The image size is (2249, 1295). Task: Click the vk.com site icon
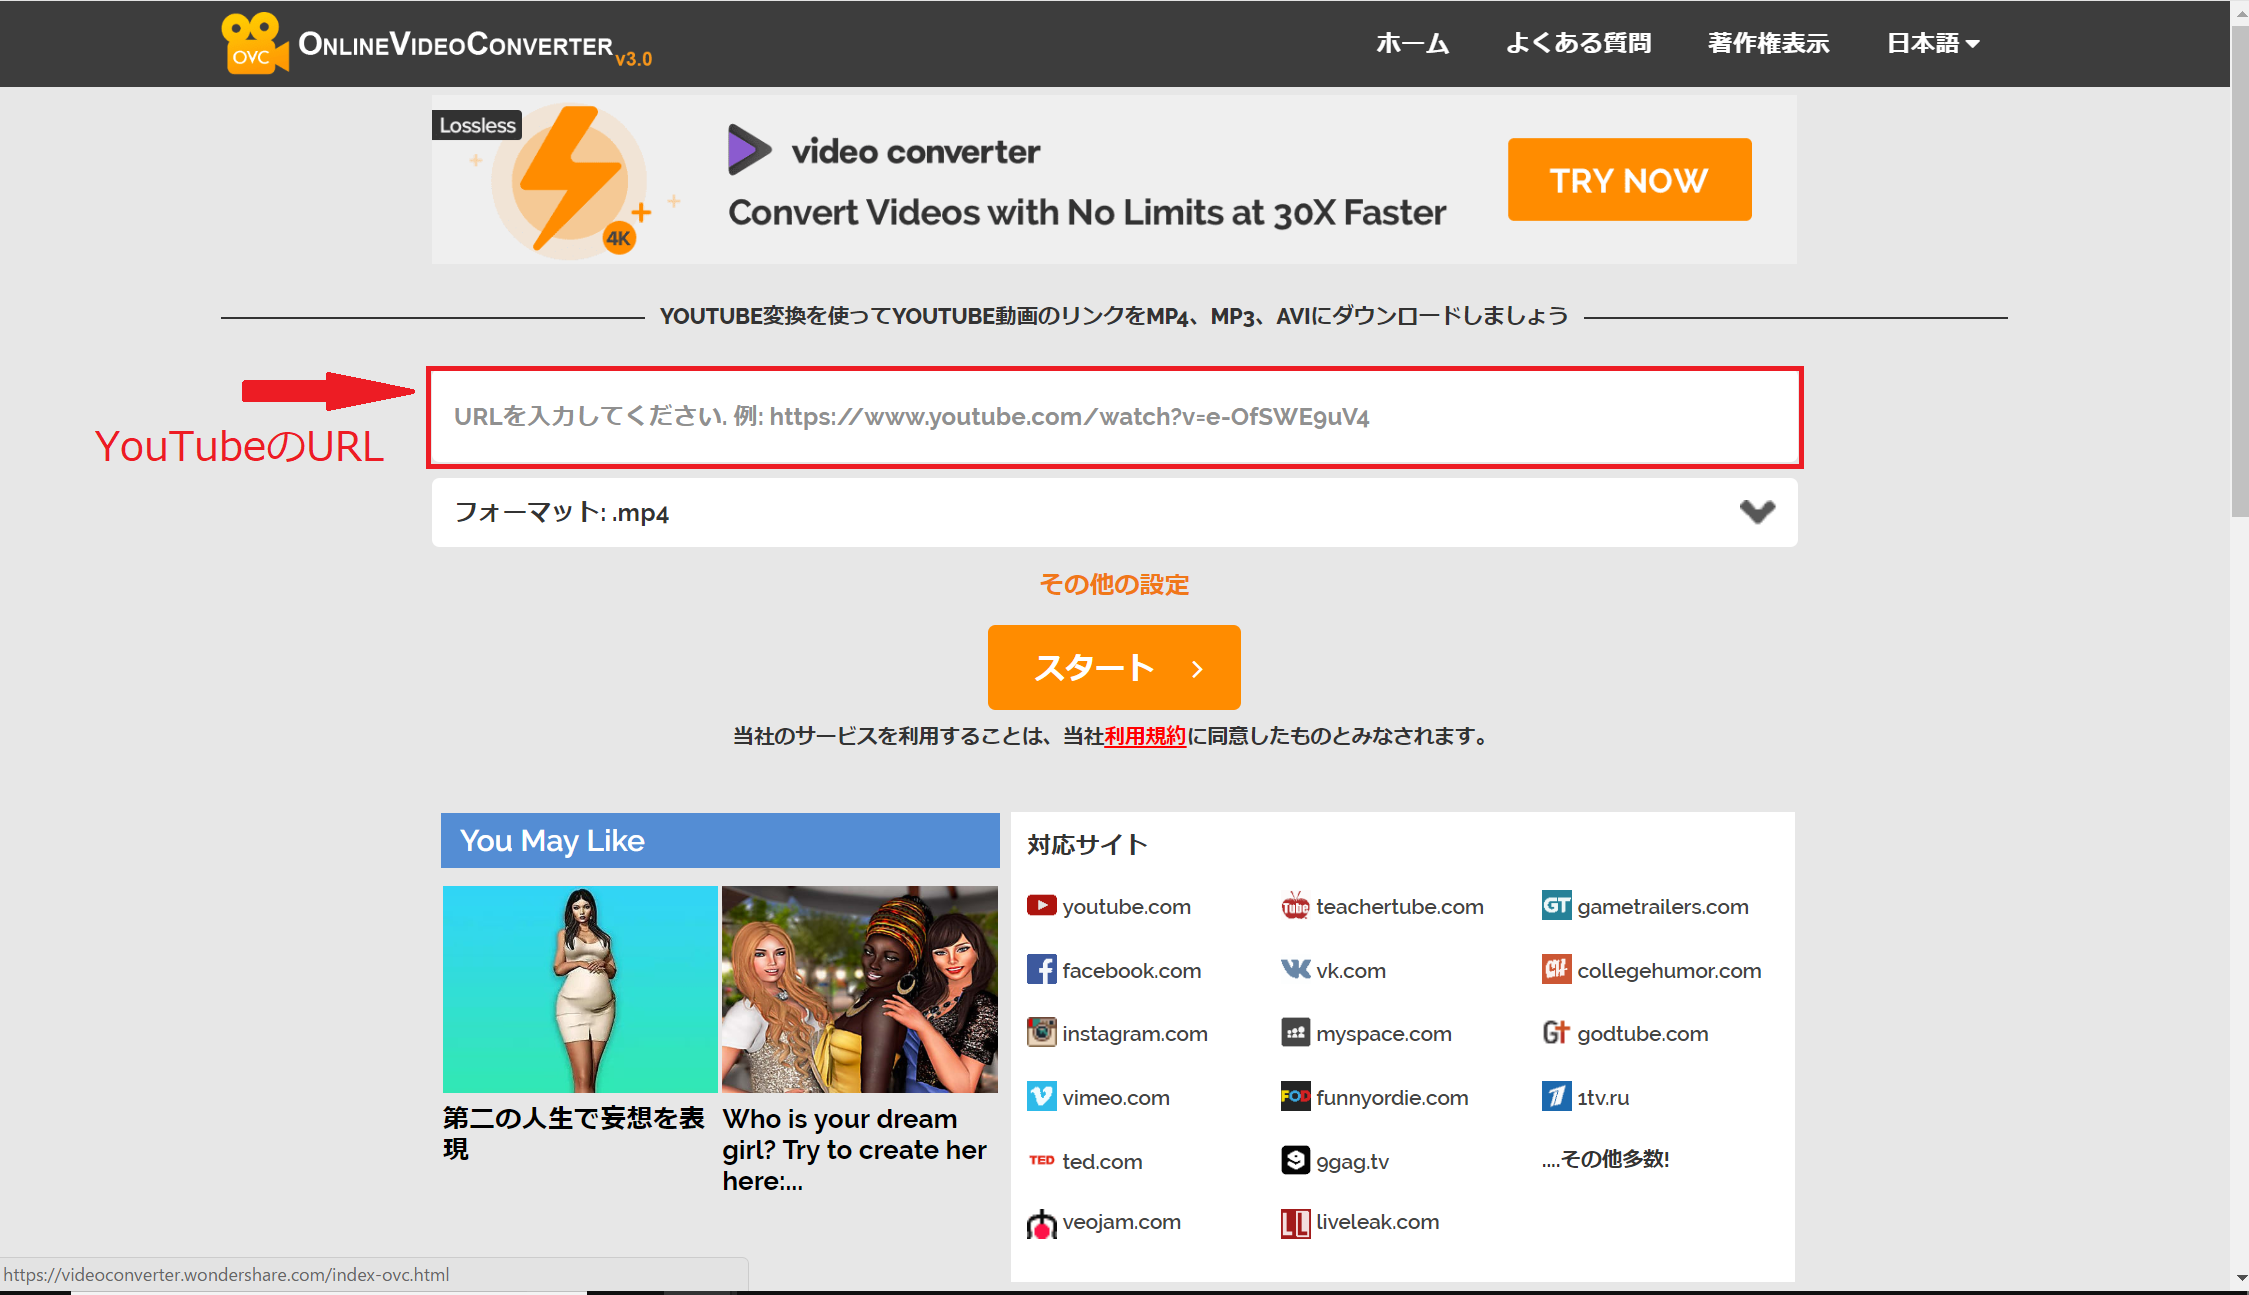pyautogui.click(x=1295, y=969)
